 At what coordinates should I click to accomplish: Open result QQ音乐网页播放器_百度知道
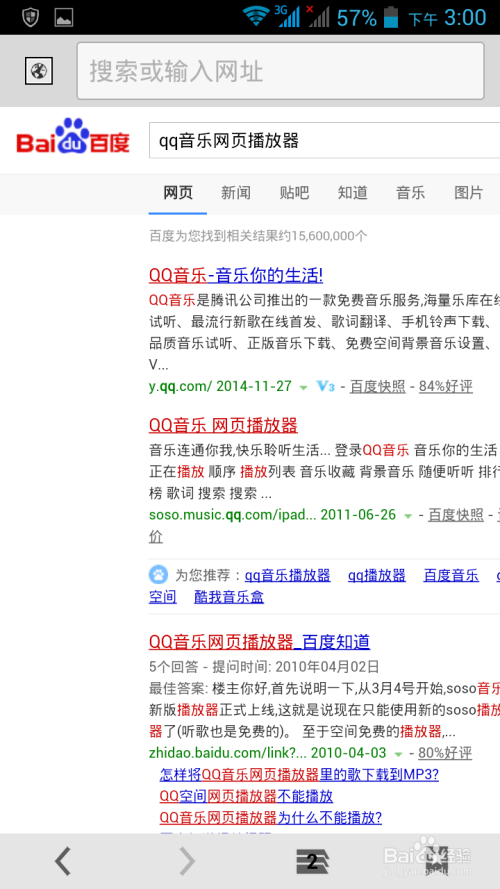point(260,642)
